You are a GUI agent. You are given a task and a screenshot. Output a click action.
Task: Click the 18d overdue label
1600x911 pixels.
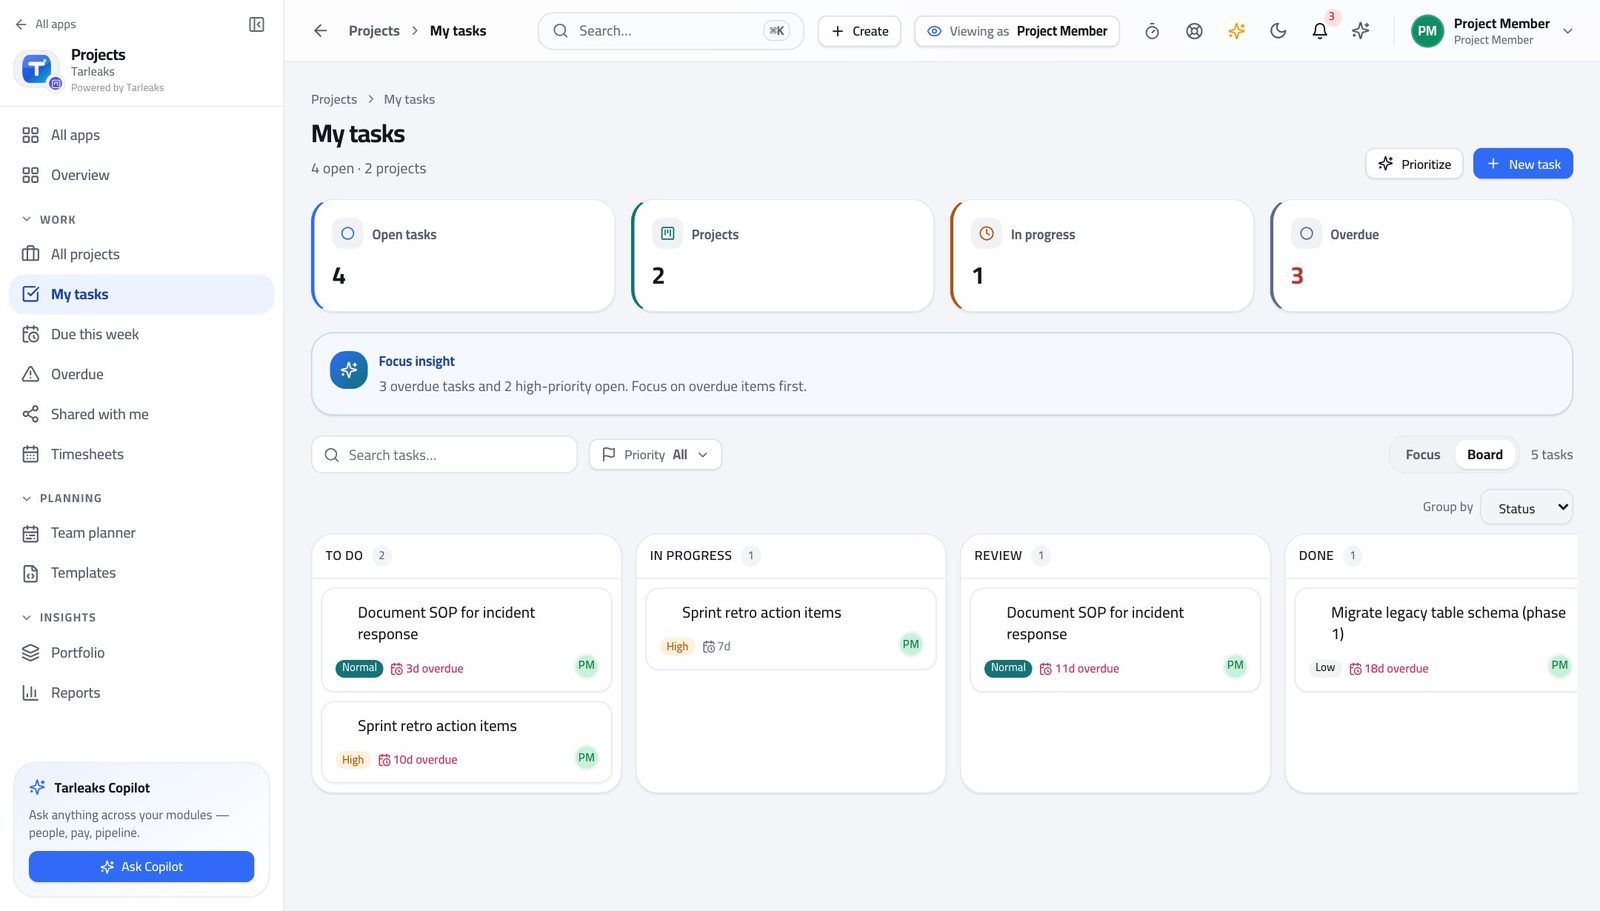click(1389, 669)
